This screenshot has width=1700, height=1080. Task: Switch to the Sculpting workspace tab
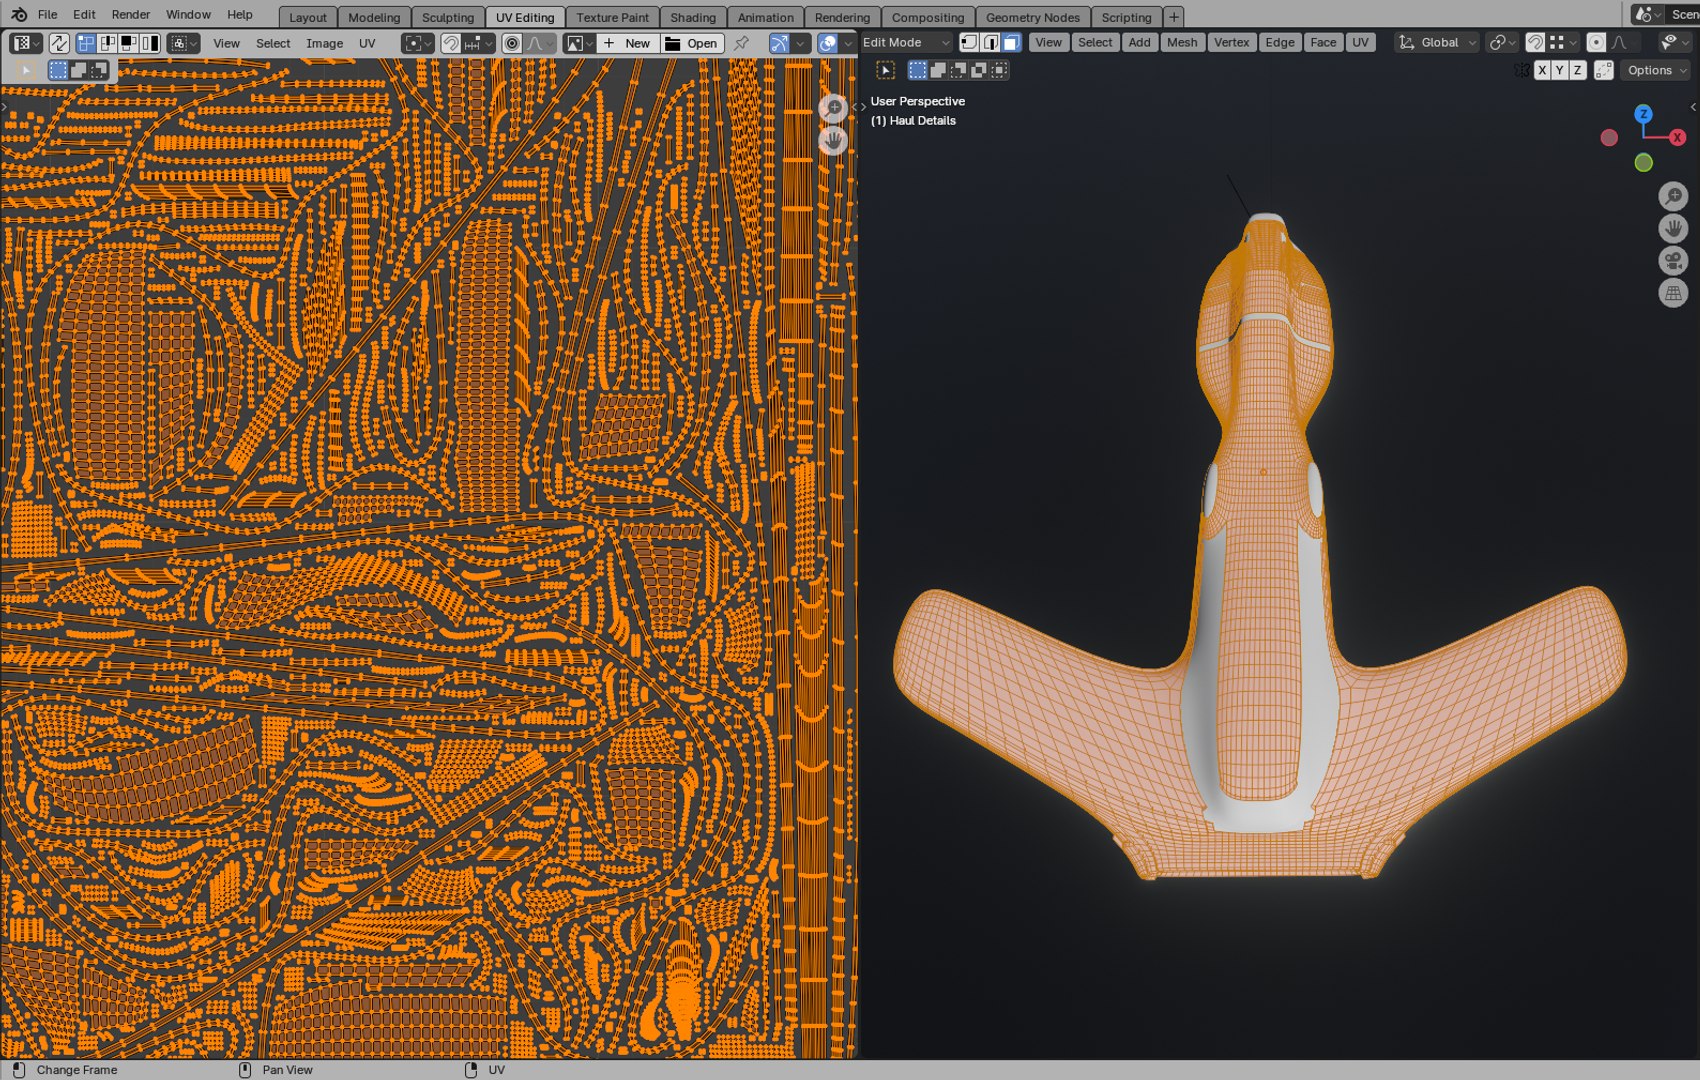coord(447,17)
